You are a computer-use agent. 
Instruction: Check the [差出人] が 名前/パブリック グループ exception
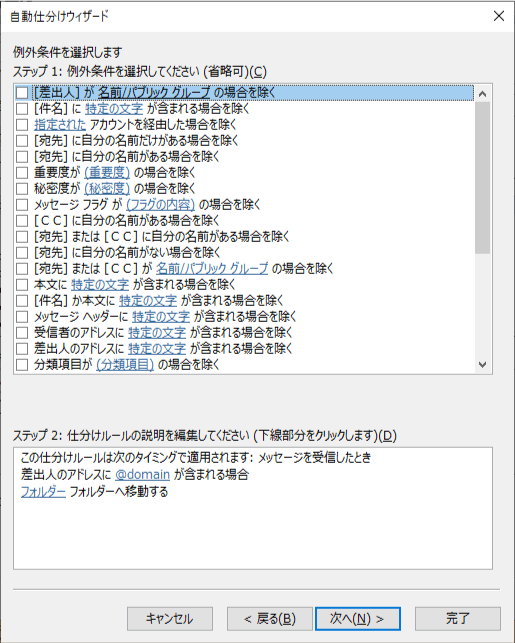[22, 93]
